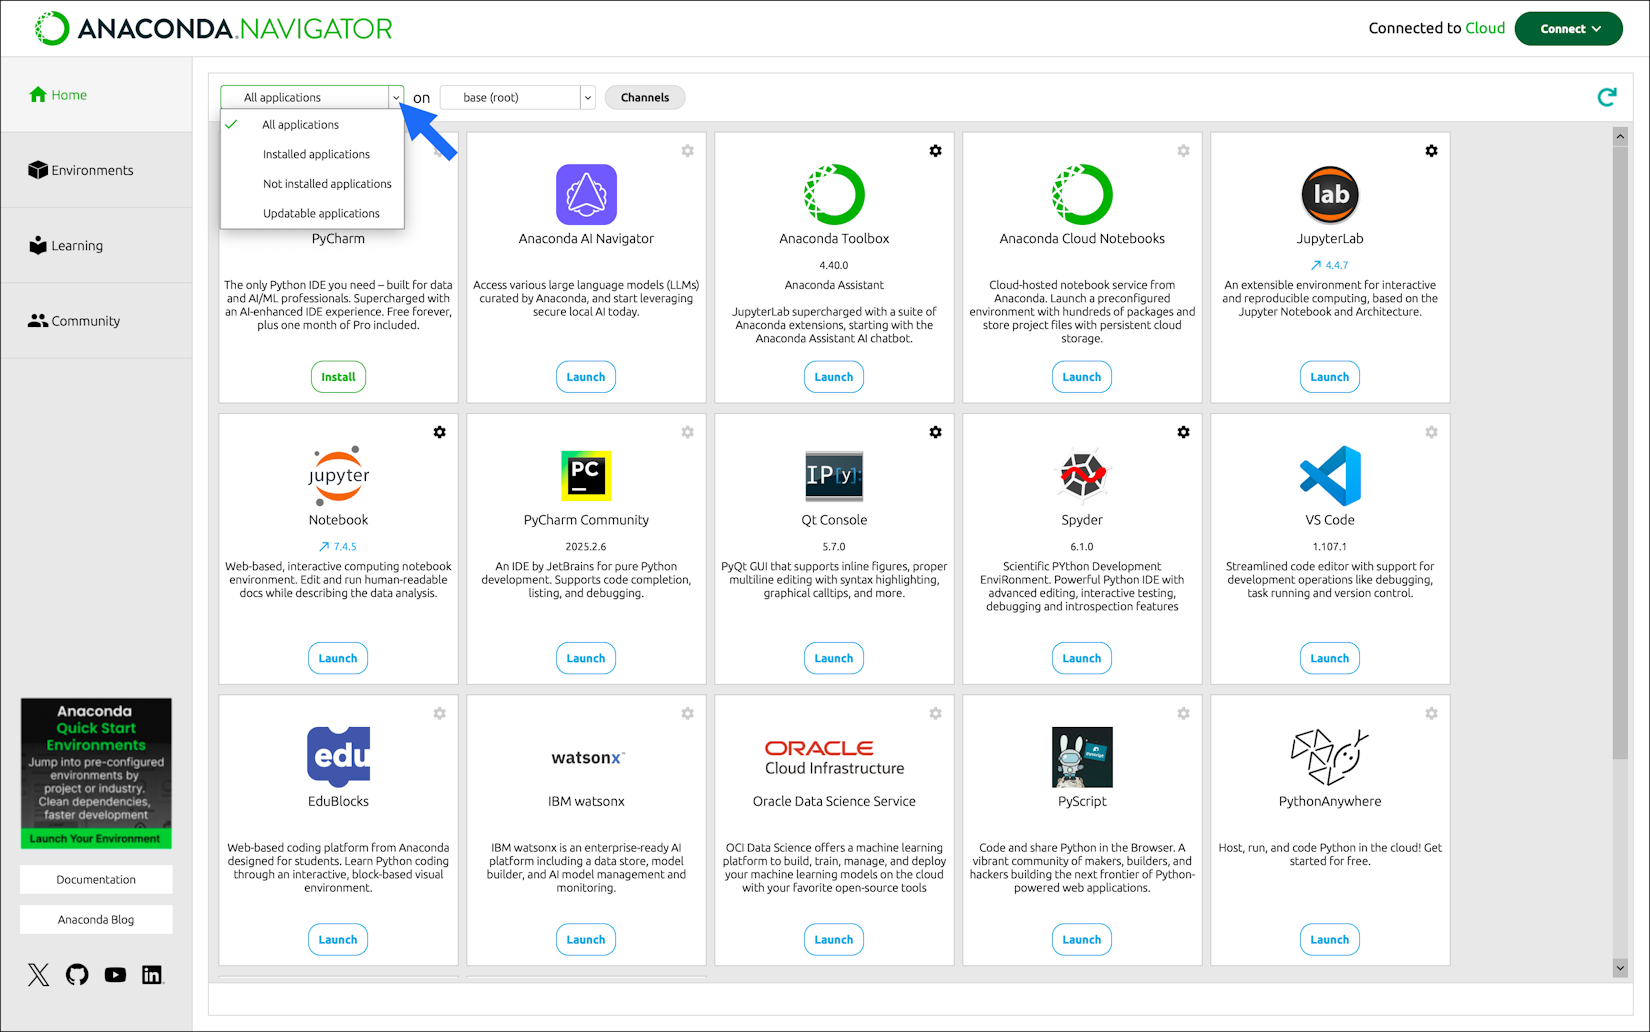Expand the Connect dropdown
The width and height of the screenshot is (1650, 1032).
(1568, 28)
